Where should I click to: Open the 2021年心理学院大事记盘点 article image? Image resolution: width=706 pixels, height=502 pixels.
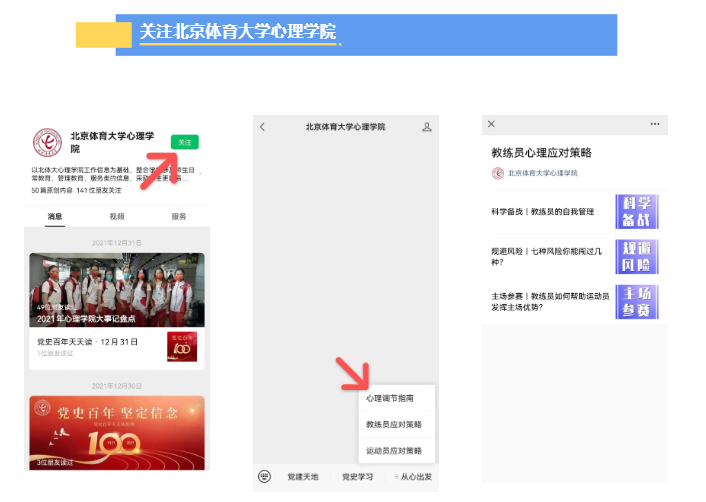pyautogui.click(x=117, y=290)
